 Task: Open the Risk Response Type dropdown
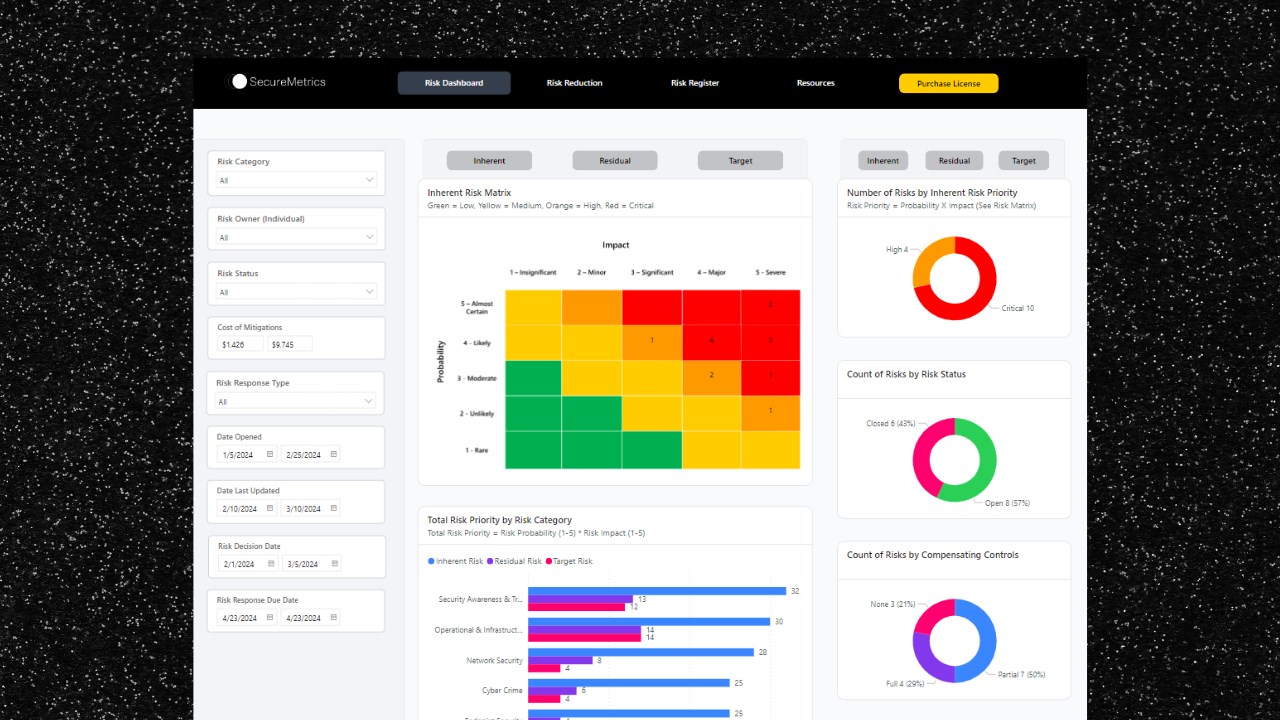click(x=295, y=401)
